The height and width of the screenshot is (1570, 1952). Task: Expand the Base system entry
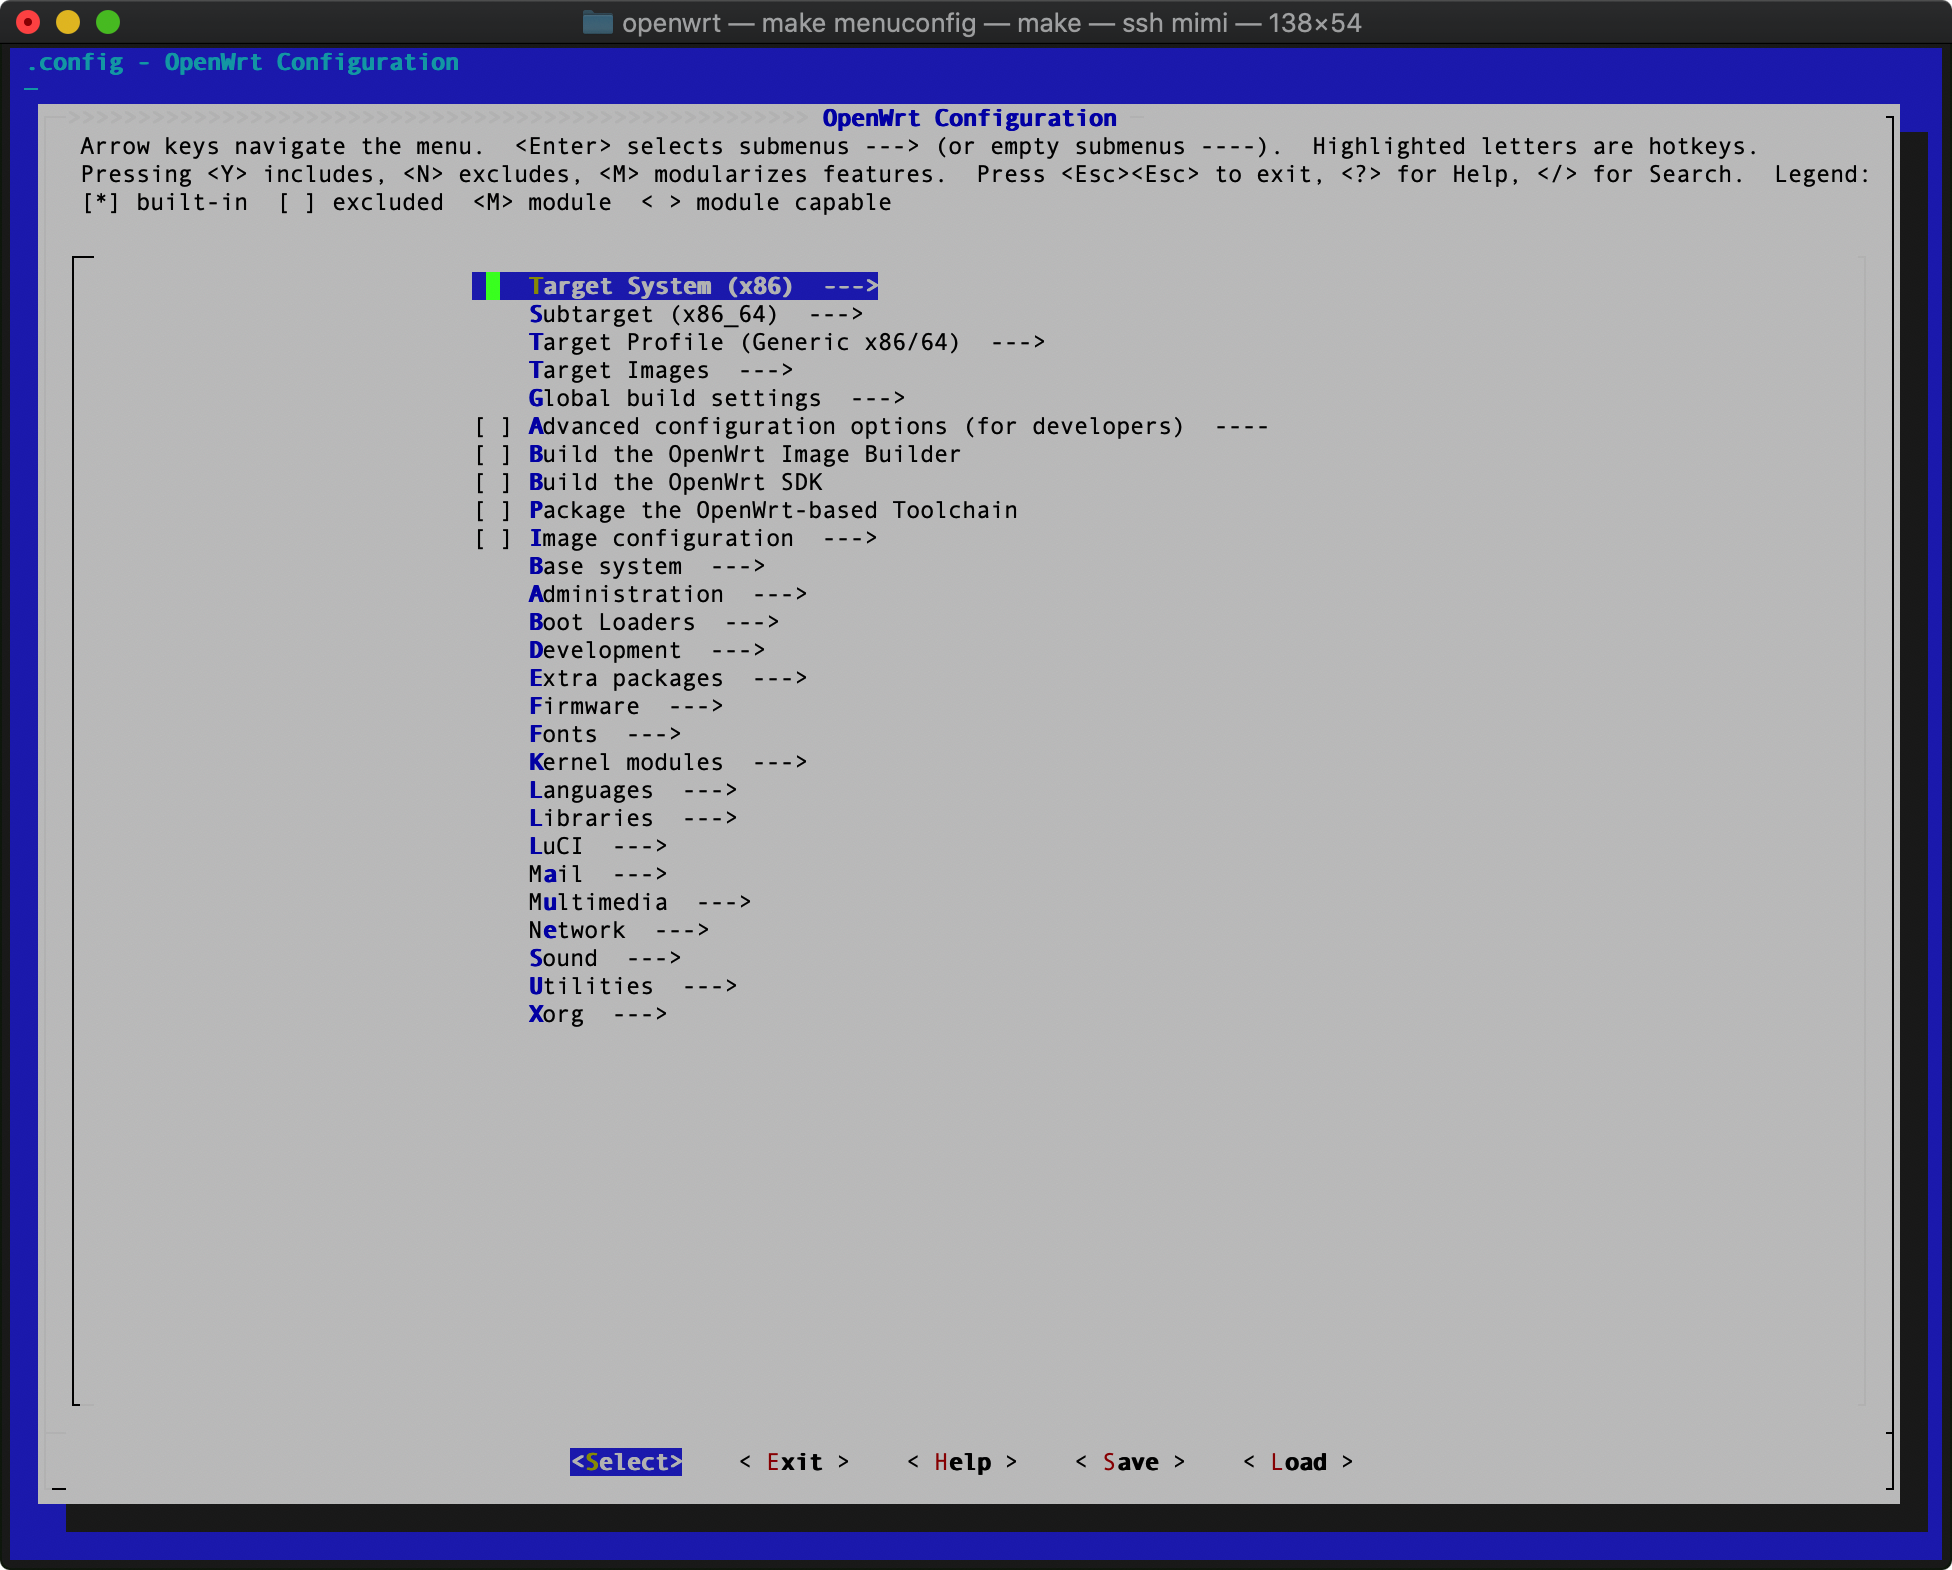coord(646,566)
